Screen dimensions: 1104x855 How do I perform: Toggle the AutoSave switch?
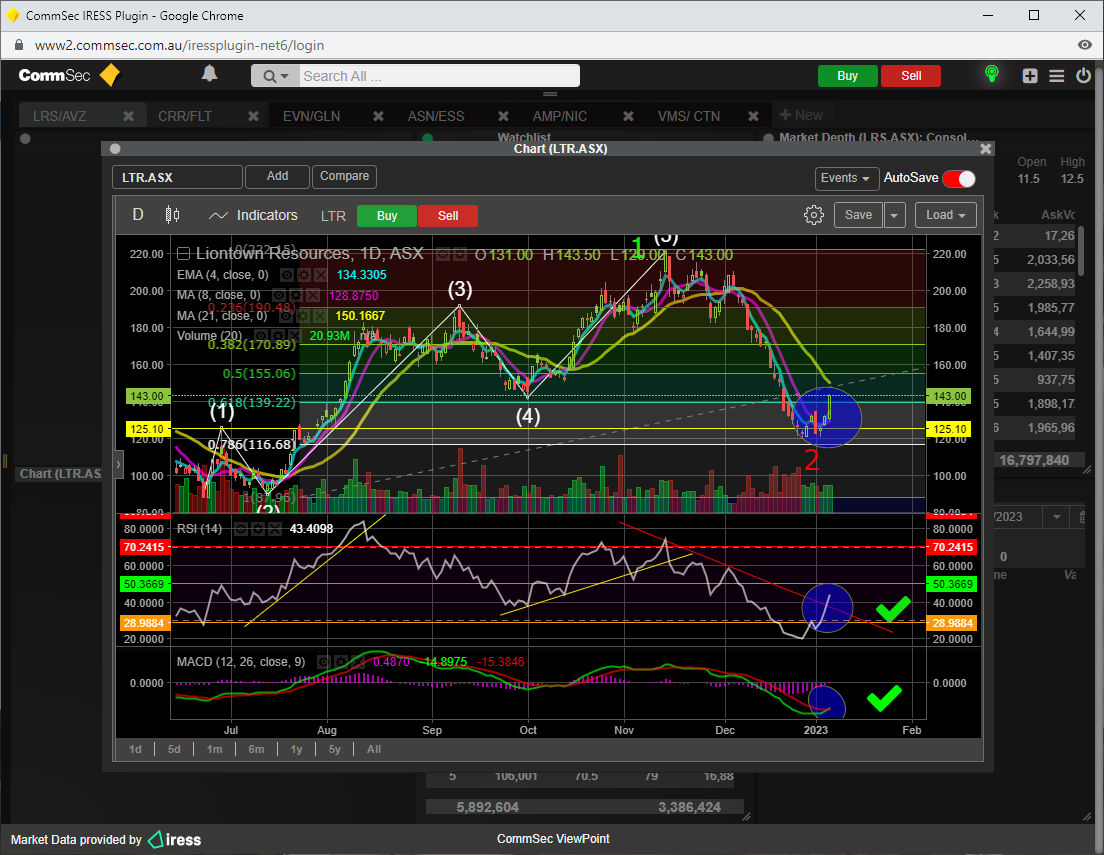[x=959, y=178]
